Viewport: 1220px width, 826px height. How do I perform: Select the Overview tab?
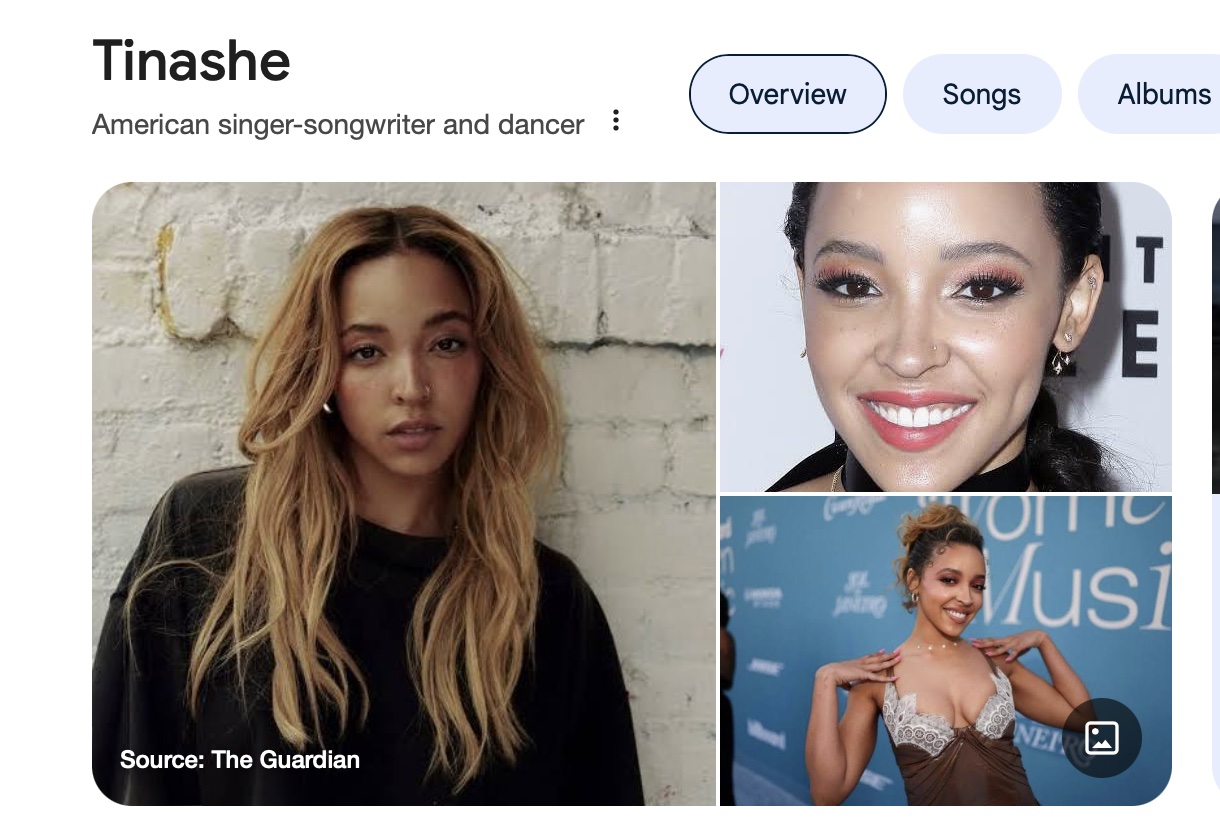coord(788,94)
